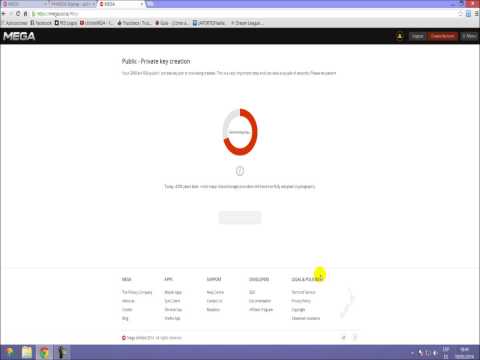Open the Credits footer link
480x360 pixels.
pyautogui.click(x=127, y=309)
